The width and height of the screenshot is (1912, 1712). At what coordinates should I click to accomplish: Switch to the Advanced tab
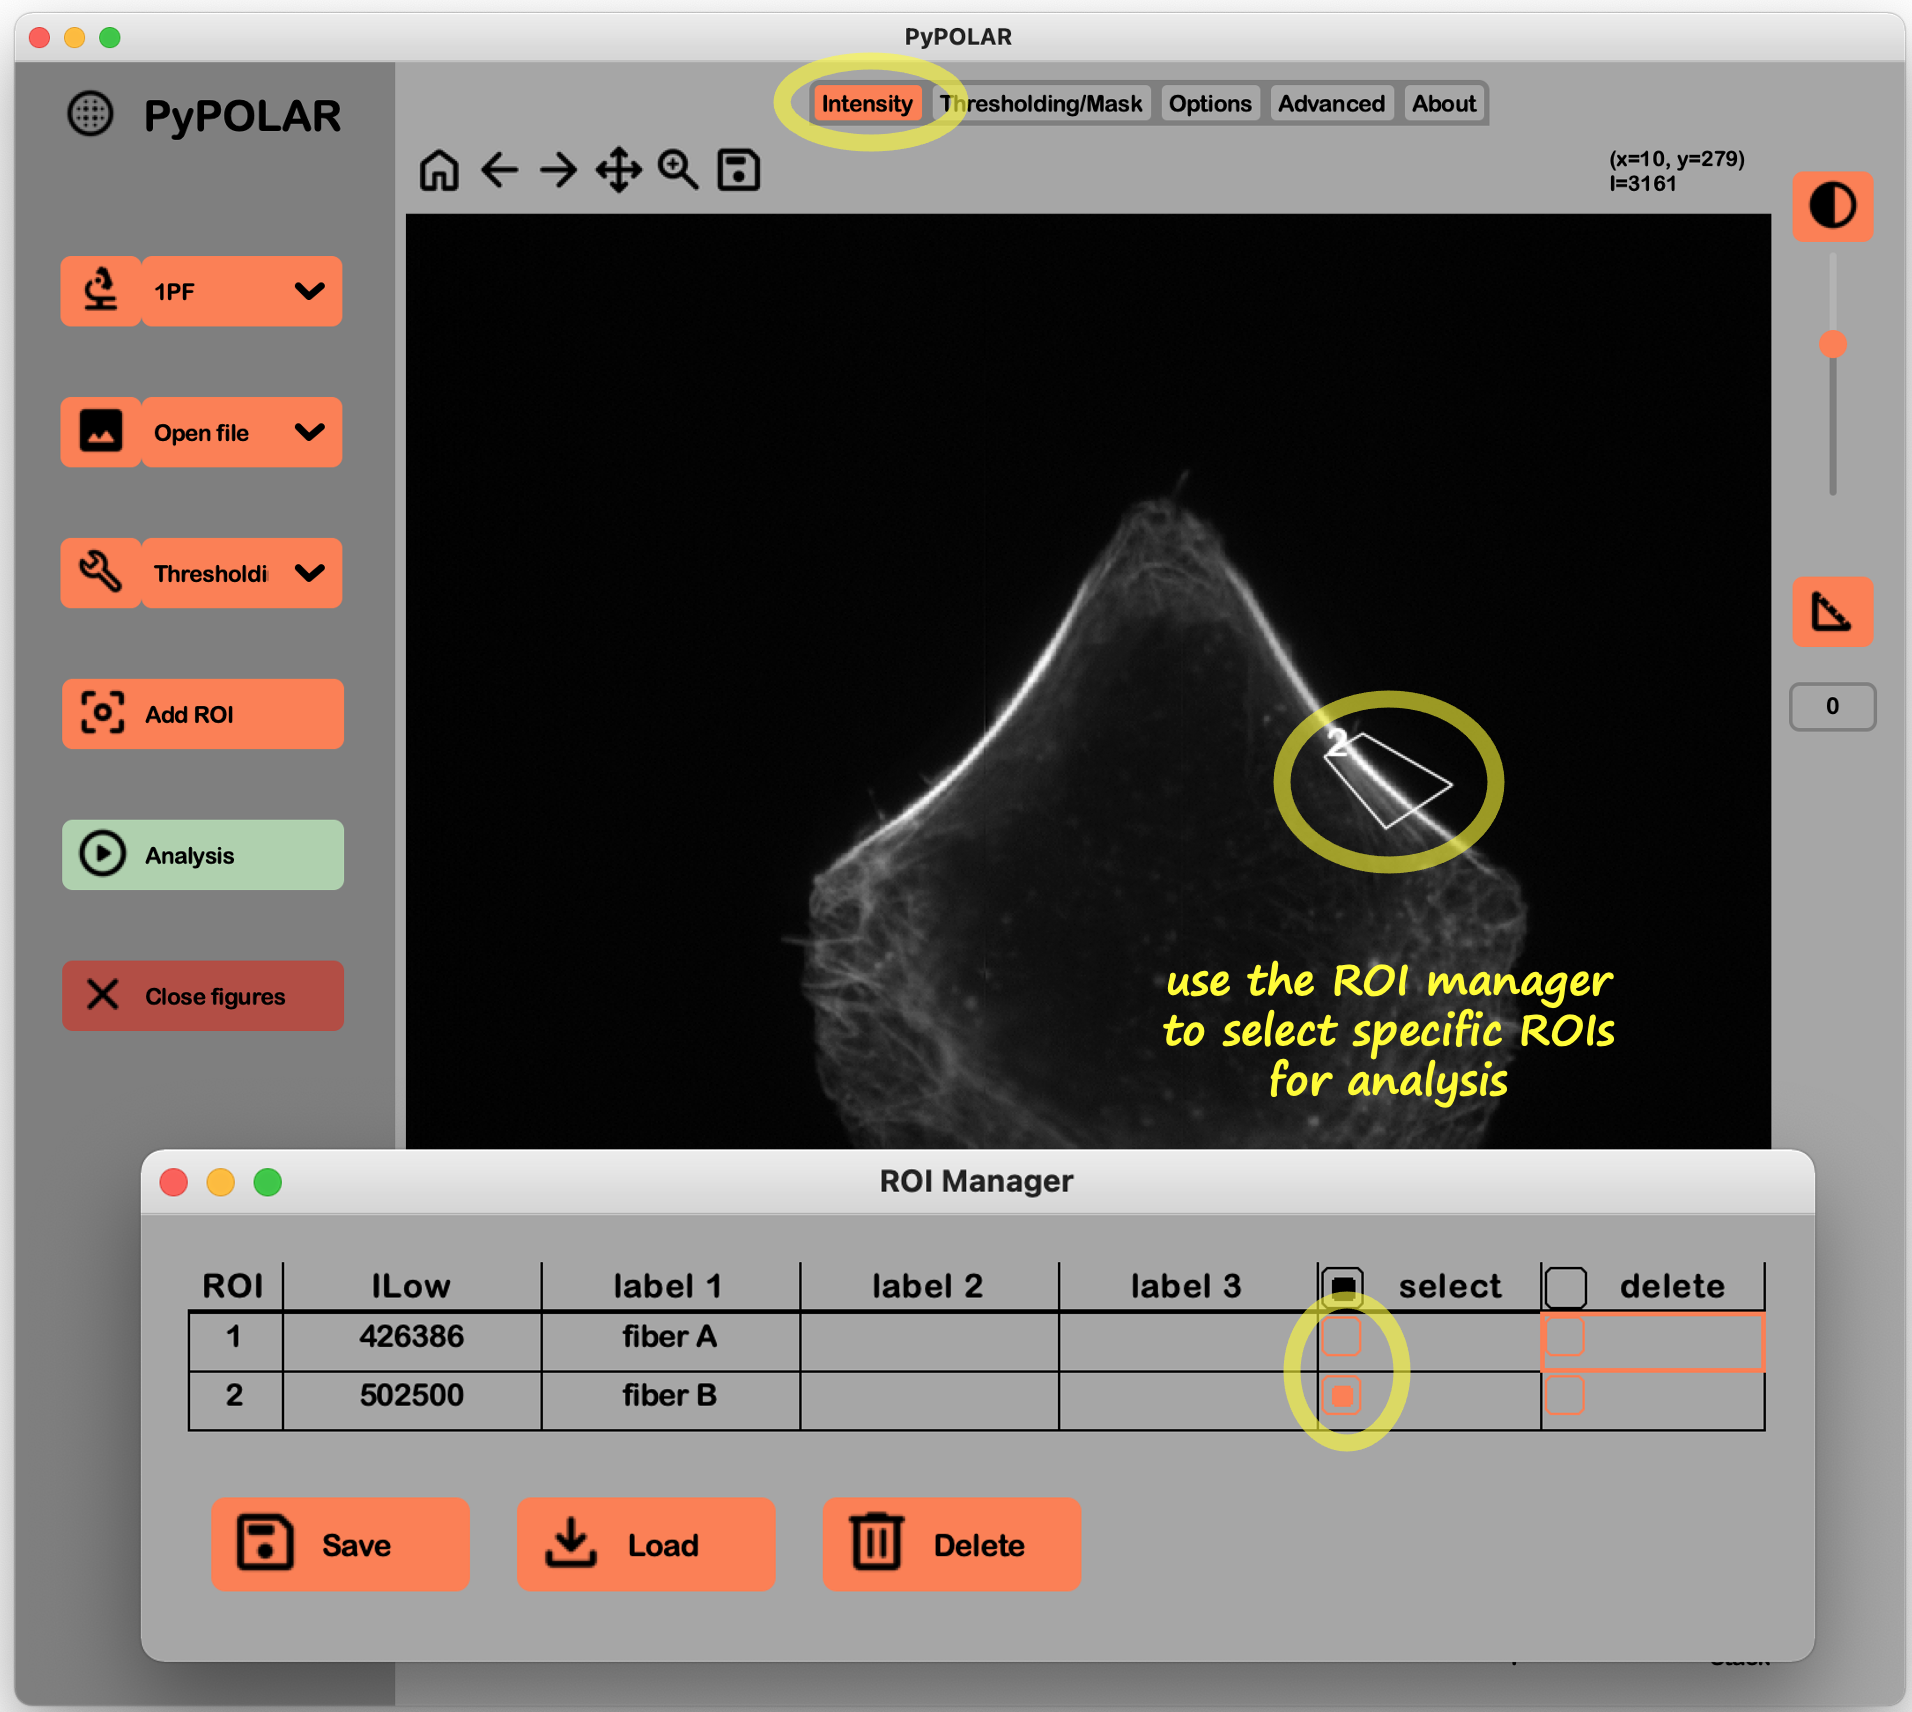coord(1331,104)
